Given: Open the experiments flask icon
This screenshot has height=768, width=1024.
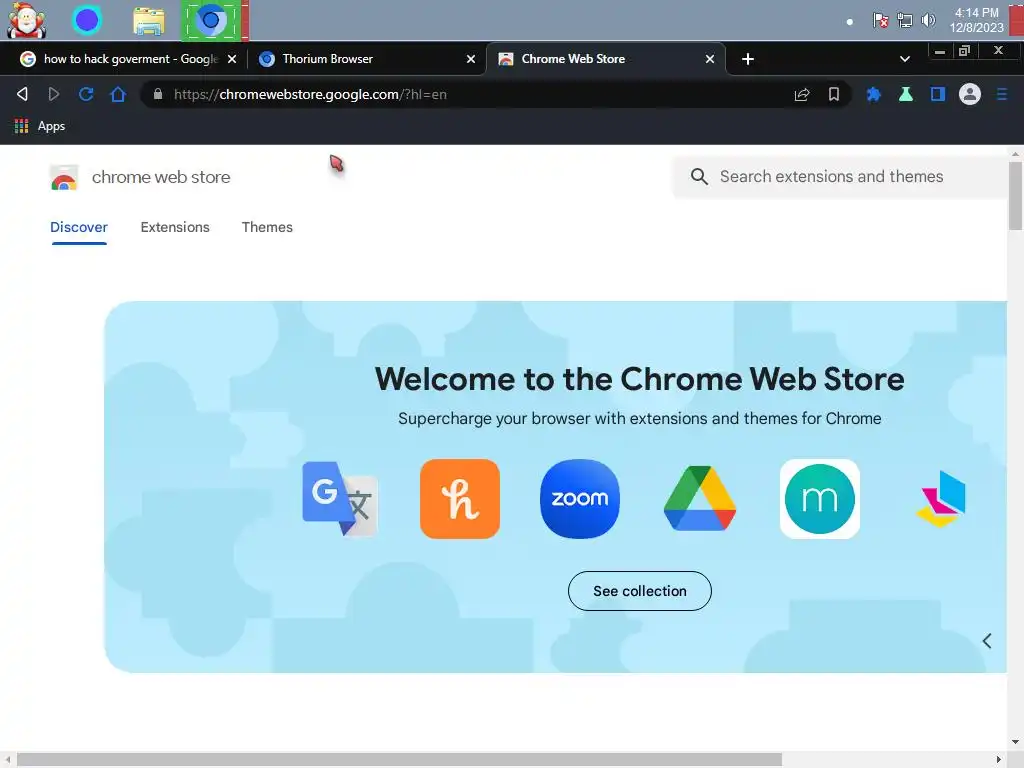Looking at the screenshot, I should click(906, 95).
